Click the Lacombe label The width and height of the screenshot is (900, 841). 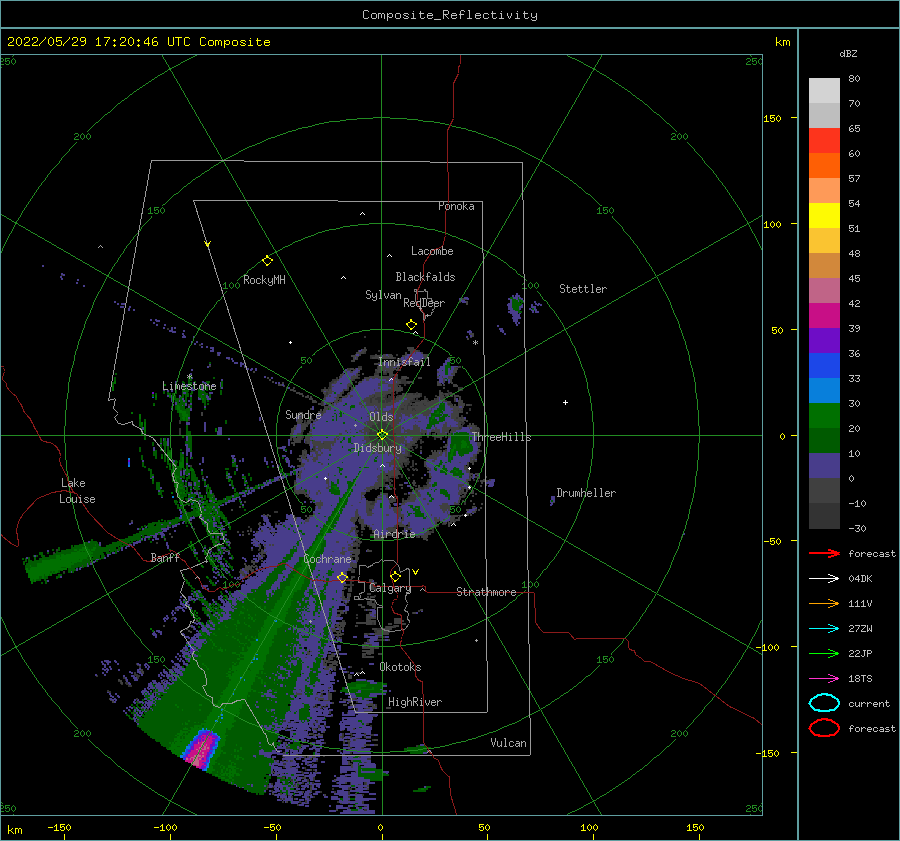tap(432, 251)
